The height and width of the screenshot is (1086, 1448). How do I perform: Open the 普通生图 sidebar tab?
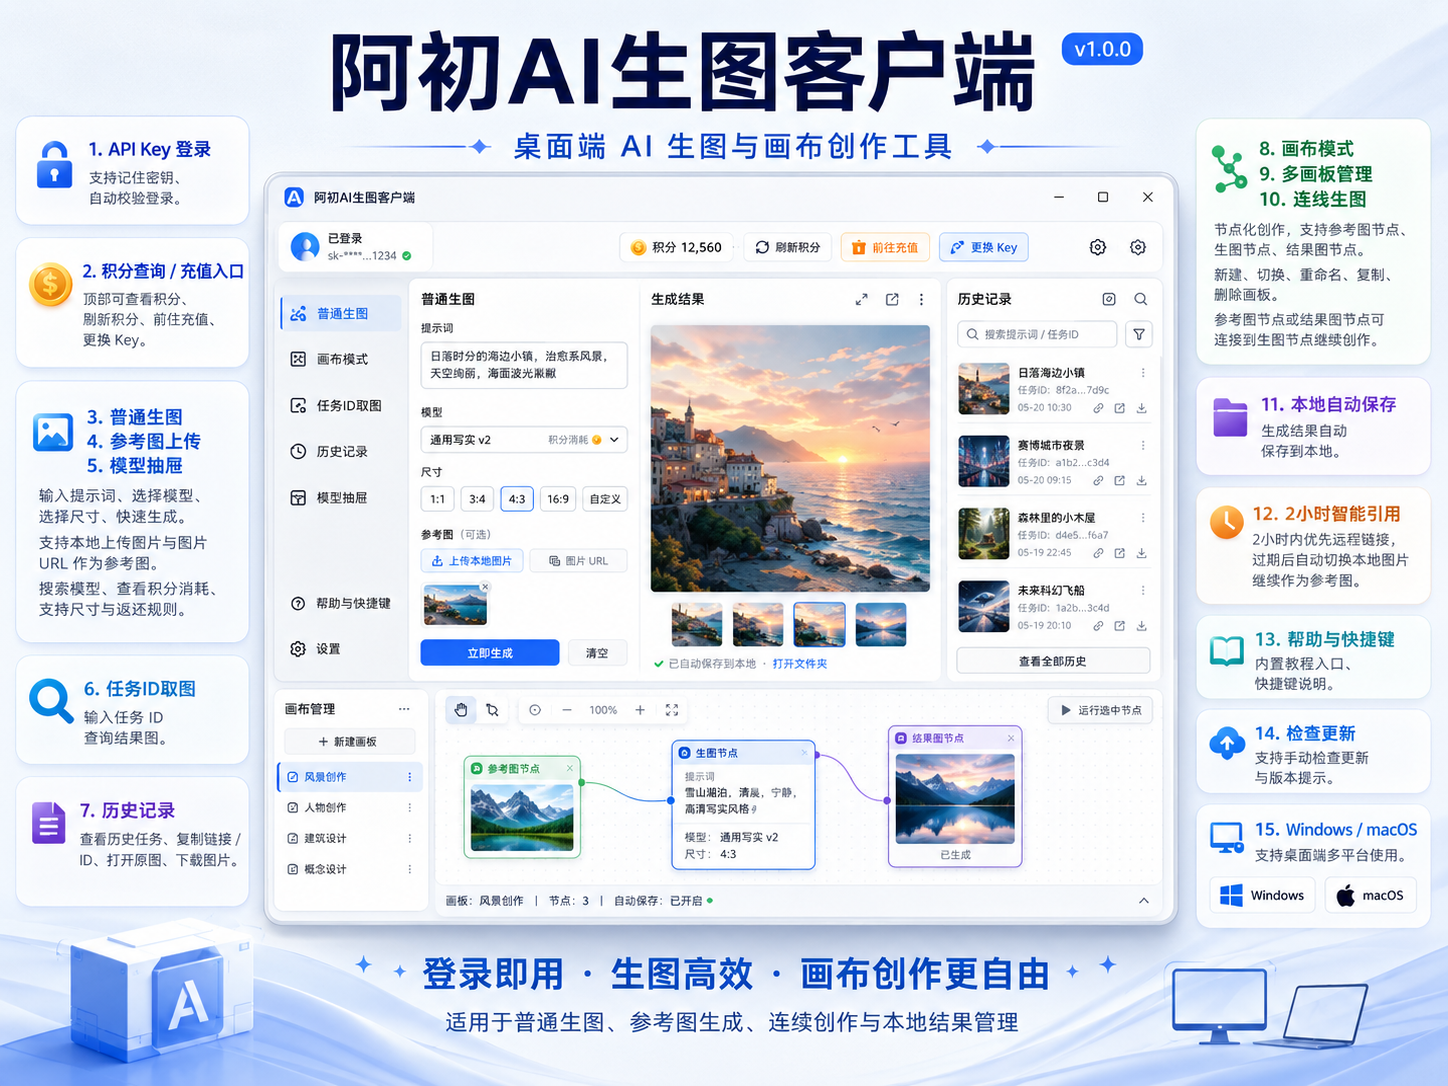[x=340, y=314]
